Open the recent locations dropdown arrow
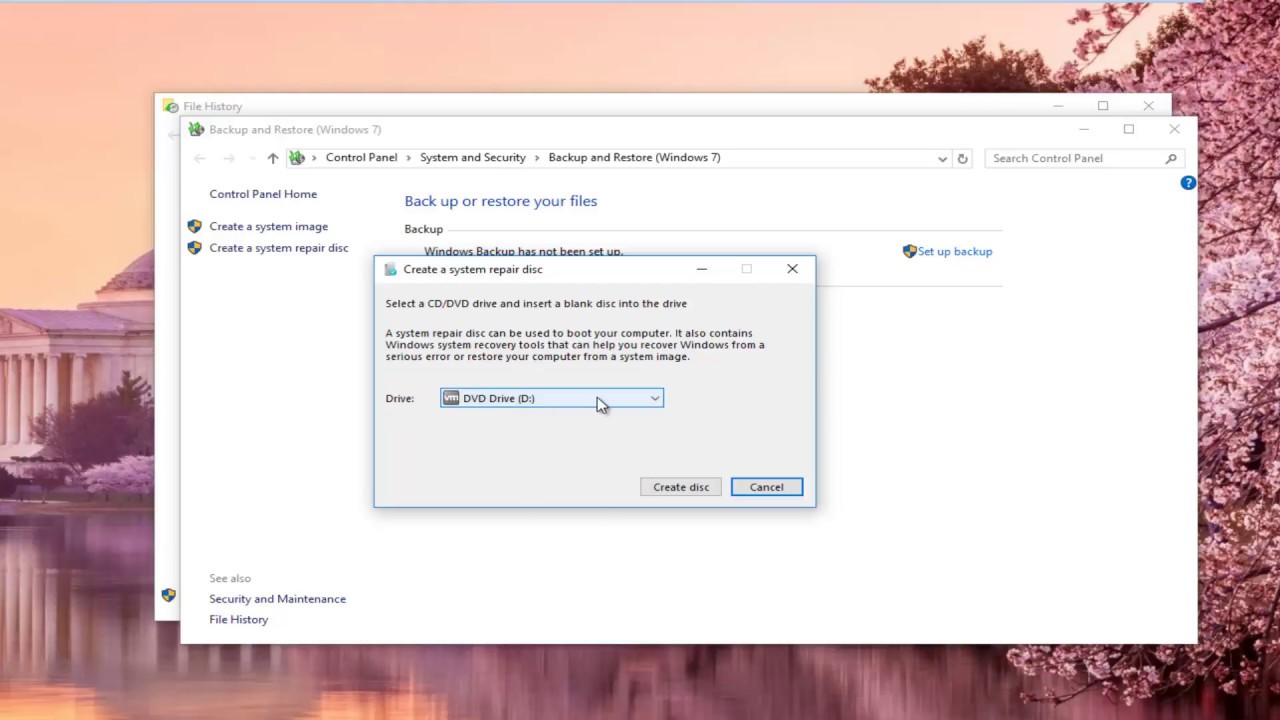1280x720 pixels. click(x=251, y=158)
